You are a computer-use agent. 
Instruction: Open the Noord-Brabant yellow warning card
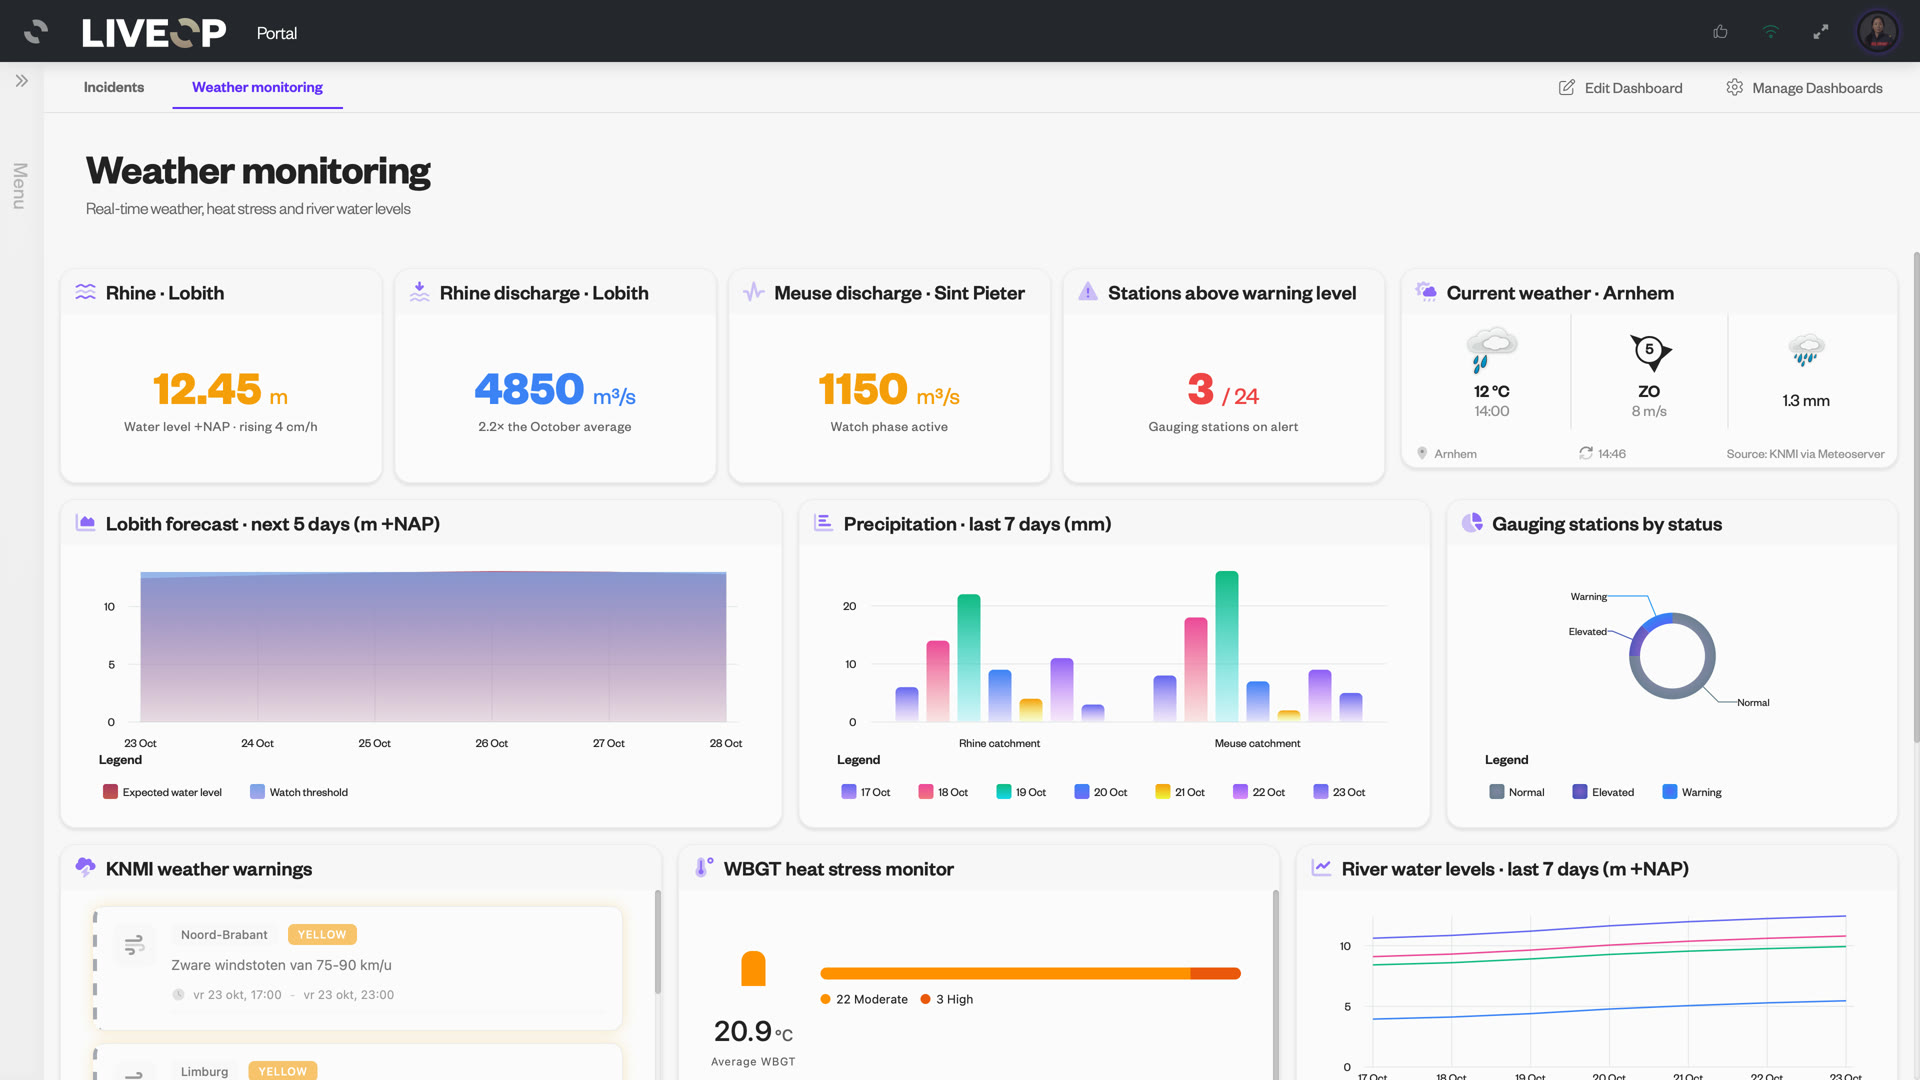(357, 967)
